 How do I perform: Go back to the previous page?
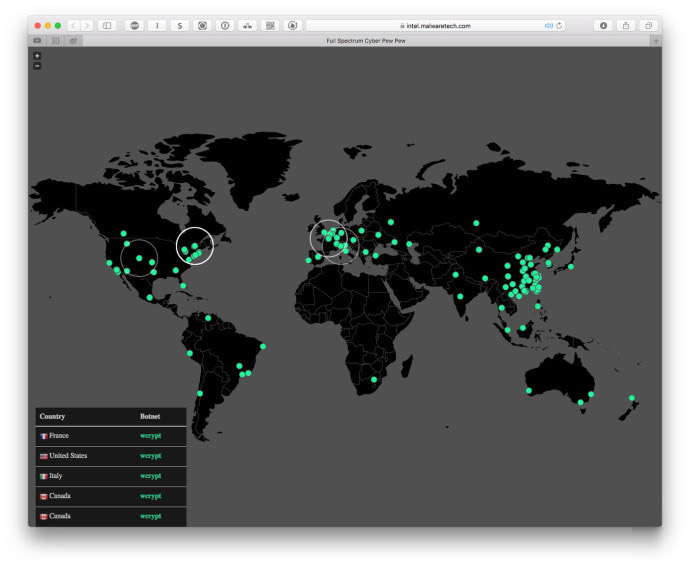coord(73,25)
